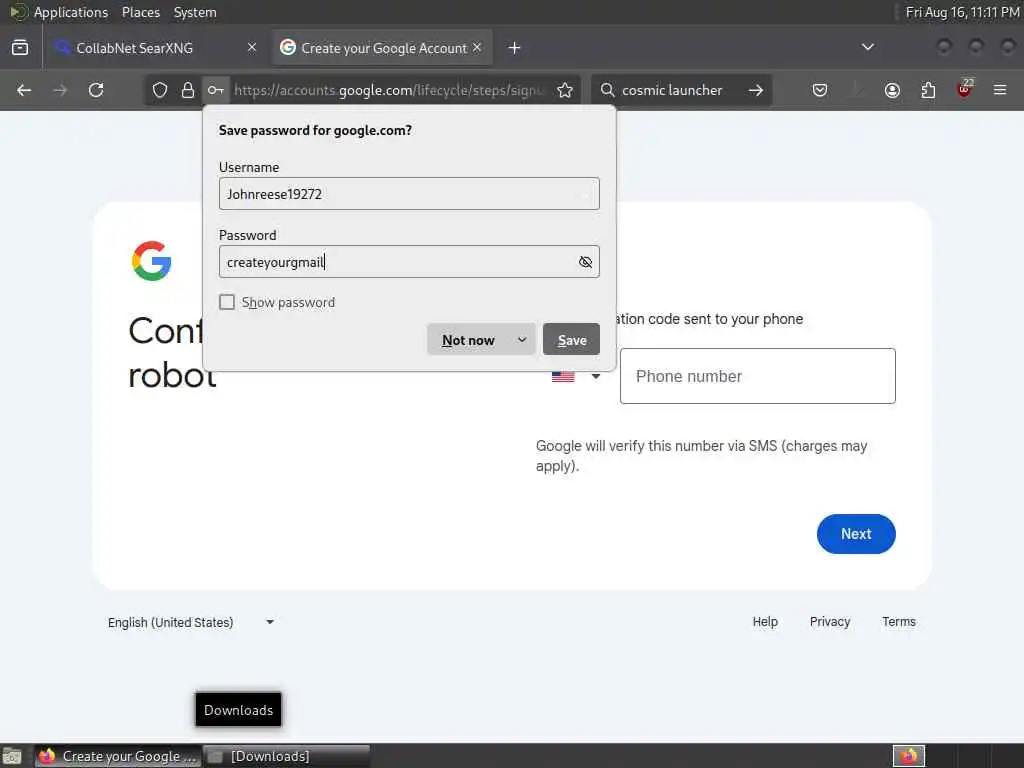Switch to the Downloads taskbar window

coord(287,756)
